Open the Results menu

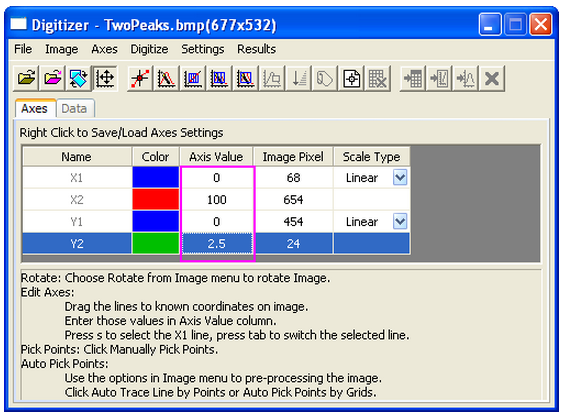[x=256, y=49]
